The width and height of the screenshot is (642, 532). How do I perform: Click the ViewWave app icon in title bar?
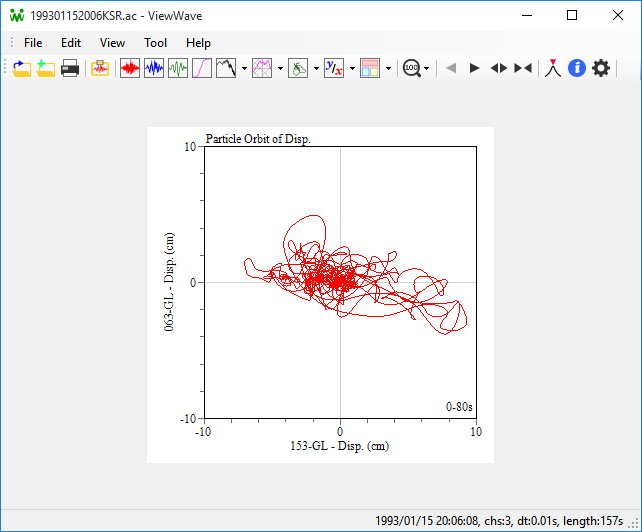click(x=17, y=16)
